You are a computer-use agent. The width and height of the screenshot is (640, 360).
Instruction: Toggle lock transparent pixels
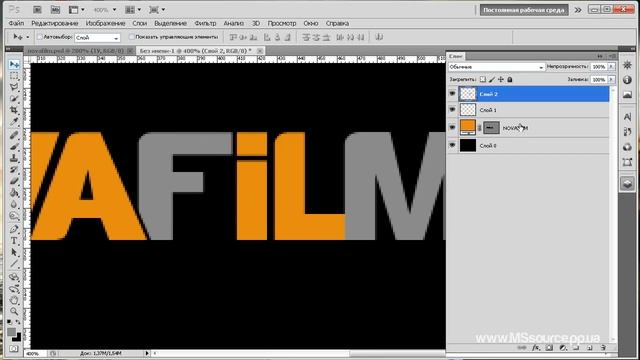[483, 80]
